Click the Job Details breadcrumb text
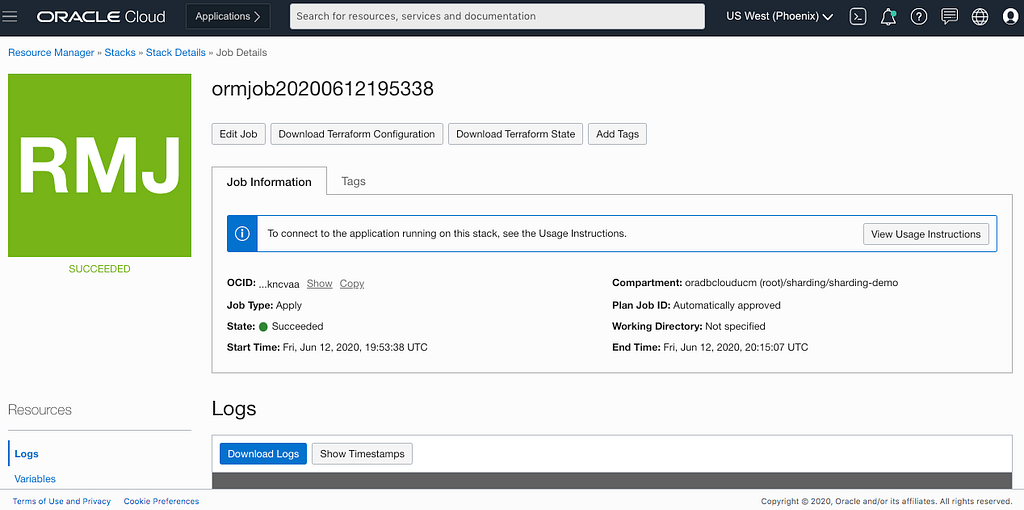The image size is (1024, 510). (x=241, y=52)
